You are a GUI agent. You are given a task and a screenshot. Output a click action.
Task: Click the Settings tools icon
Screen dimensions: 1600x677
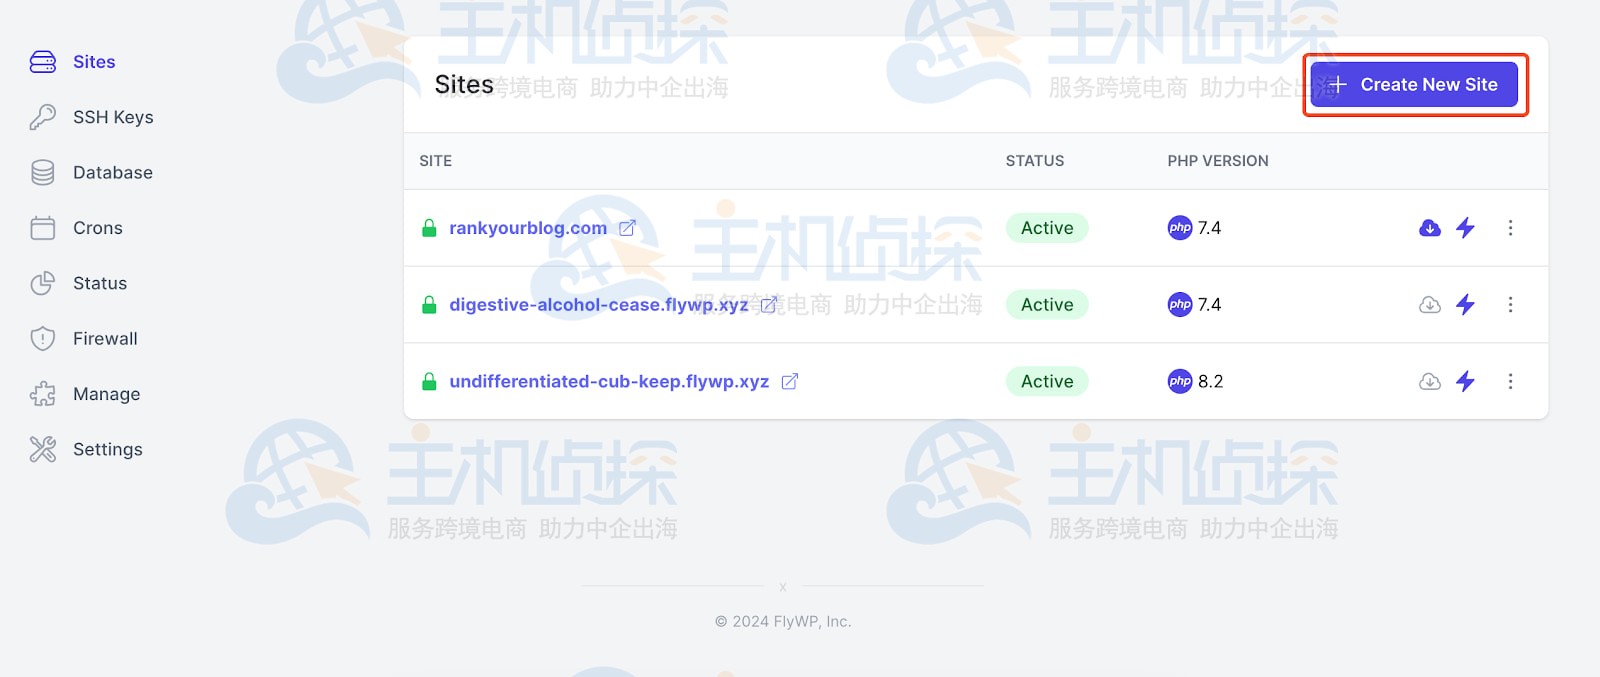(x=43, y=449)
